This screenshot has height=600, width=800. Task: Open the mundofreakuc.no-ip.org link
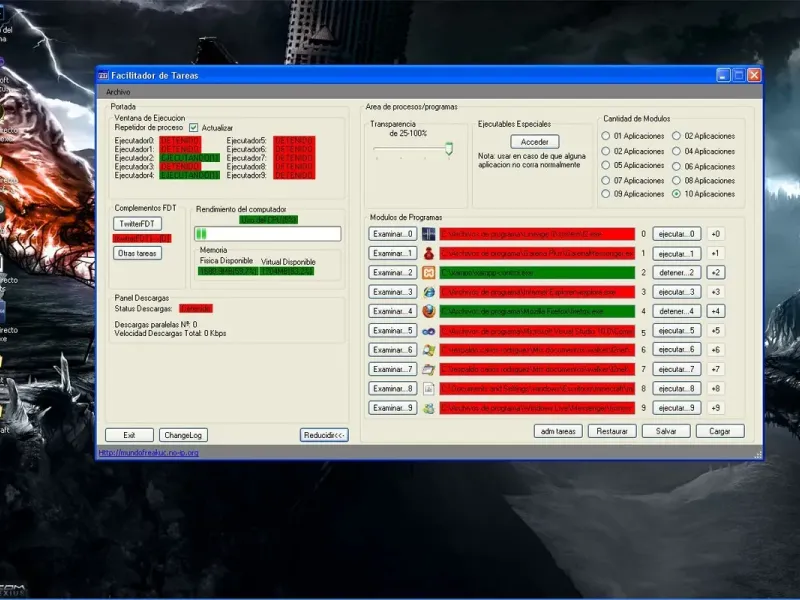148,453
